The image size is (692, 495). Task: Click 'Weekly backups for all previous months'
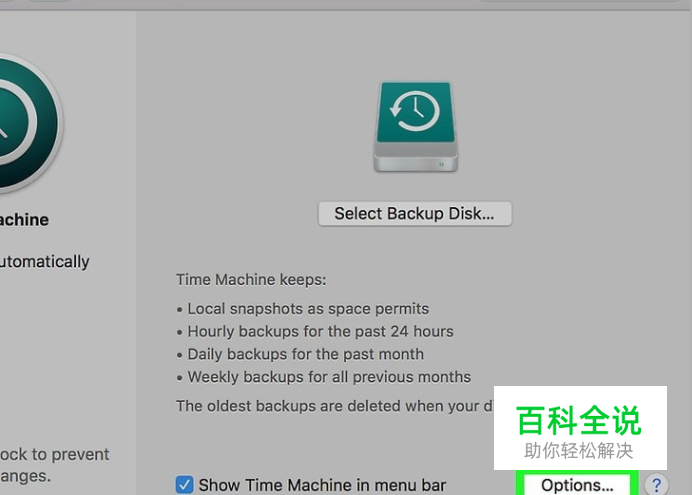click(x=329, y=377)
